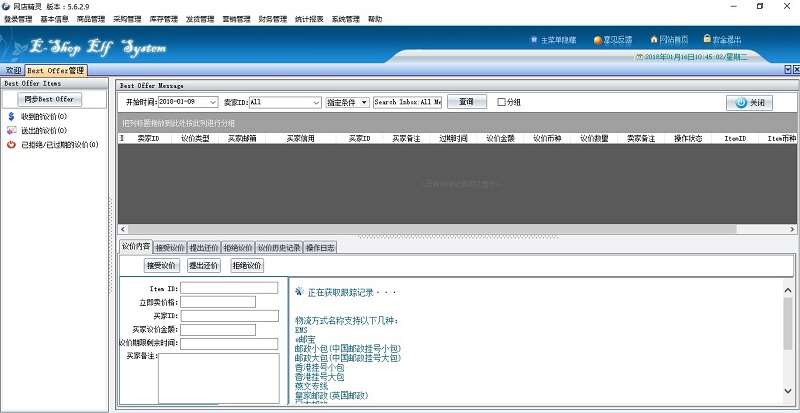
Task: Sort by the 过期时间 column header
Action: pos(454,138)
